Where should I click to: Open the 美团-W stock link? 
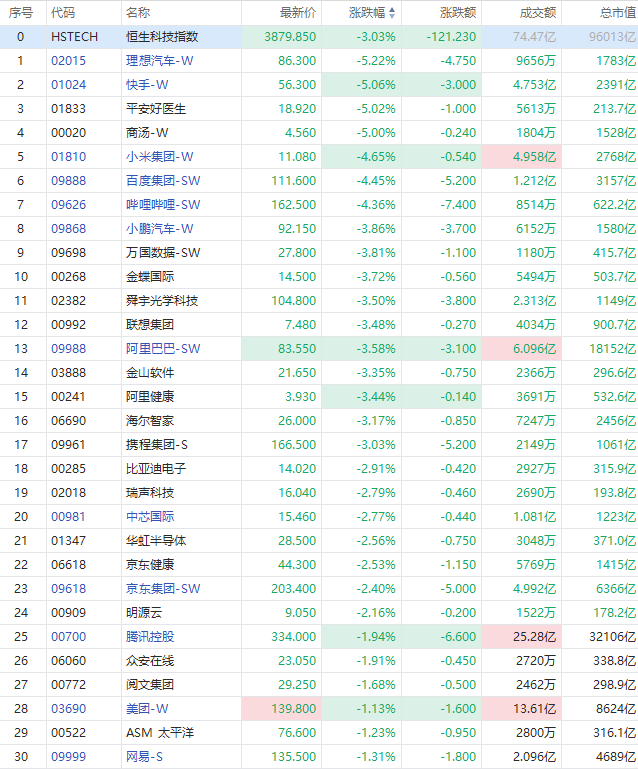[147, 710]
